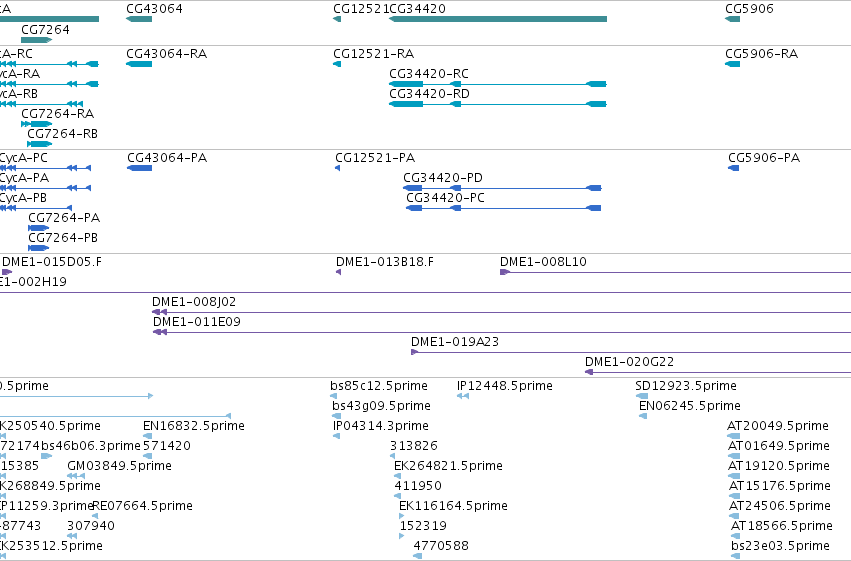
Task: Open EST EK264821.5prime
Action: (448, 467)
